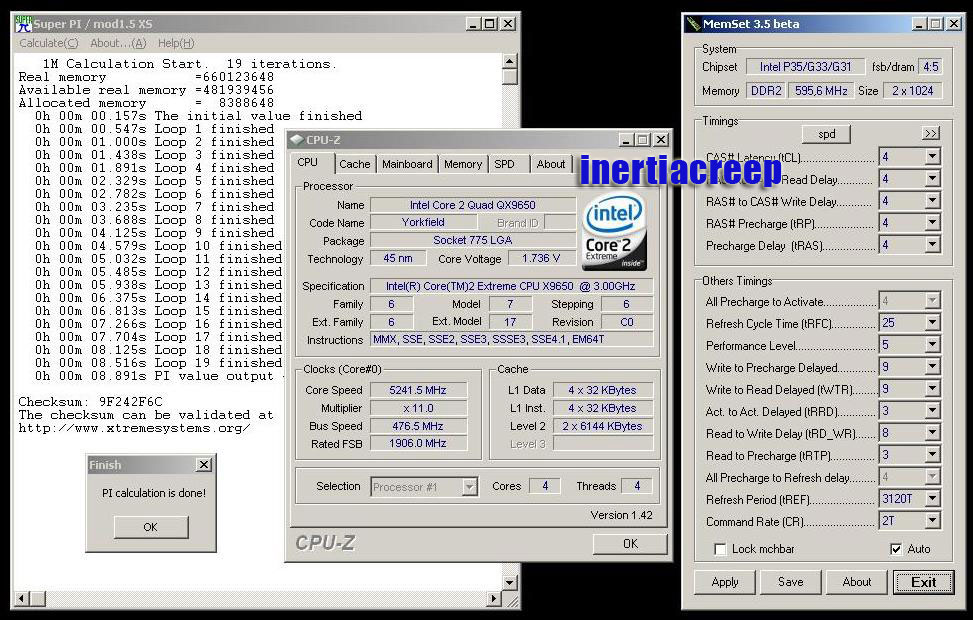Toggle the Lock mchbar checkbox
Image resolution: width=973 pixels, height=620 pixels.
(720, 549)
